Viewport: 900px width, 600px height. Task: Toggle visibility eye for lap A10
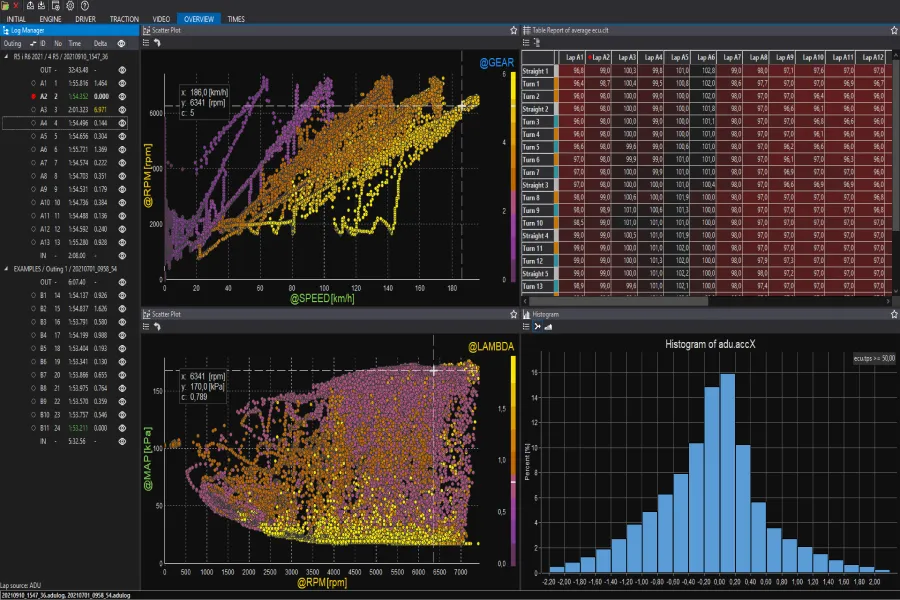point(122,203)
